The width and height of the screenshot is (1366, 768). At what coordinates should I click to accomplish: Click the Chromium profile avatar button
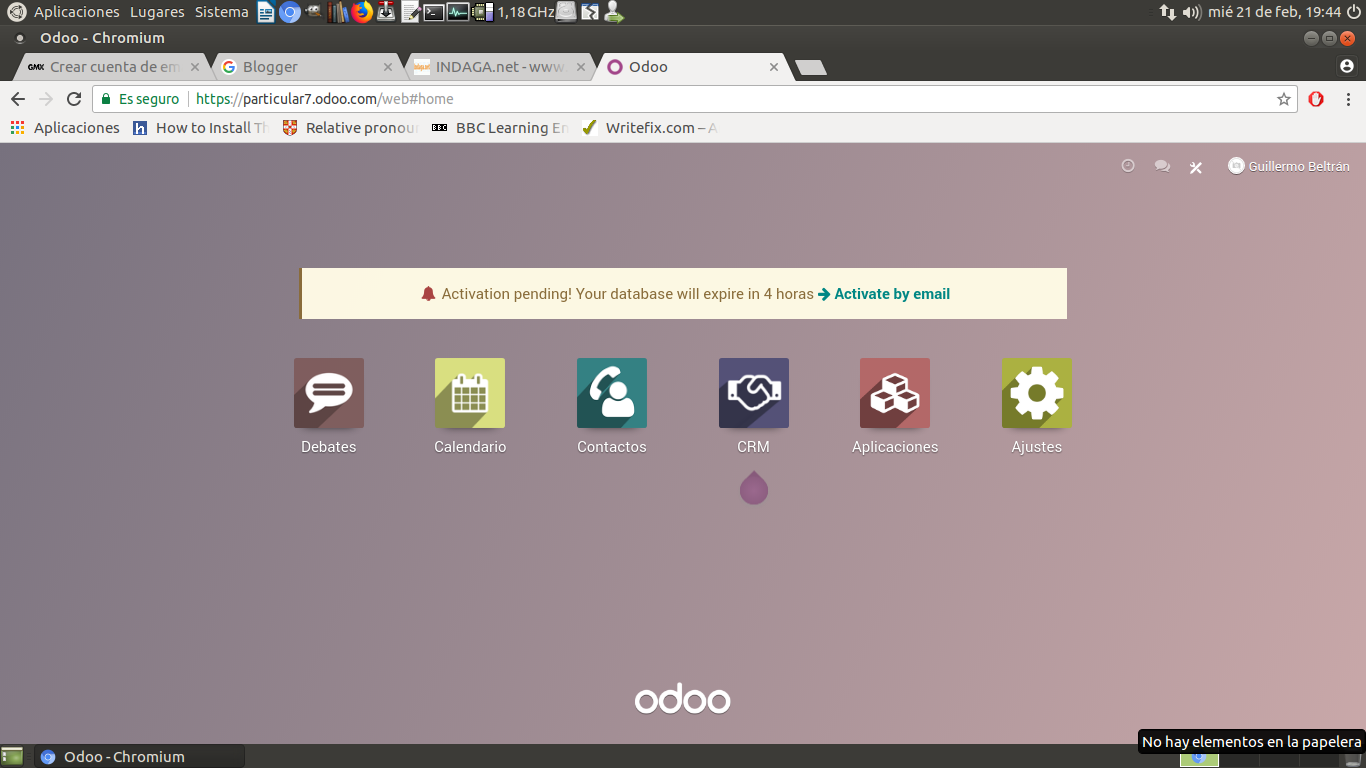[x=1346, y=66]
